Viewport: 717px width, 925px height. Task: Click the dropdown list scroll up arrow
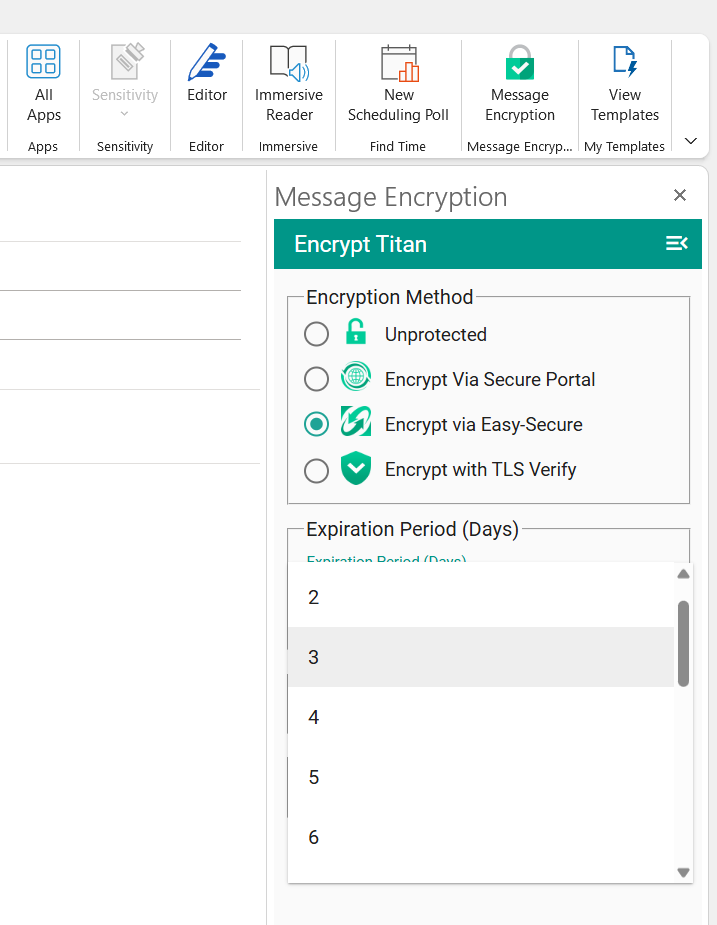[x=683, y=574]
